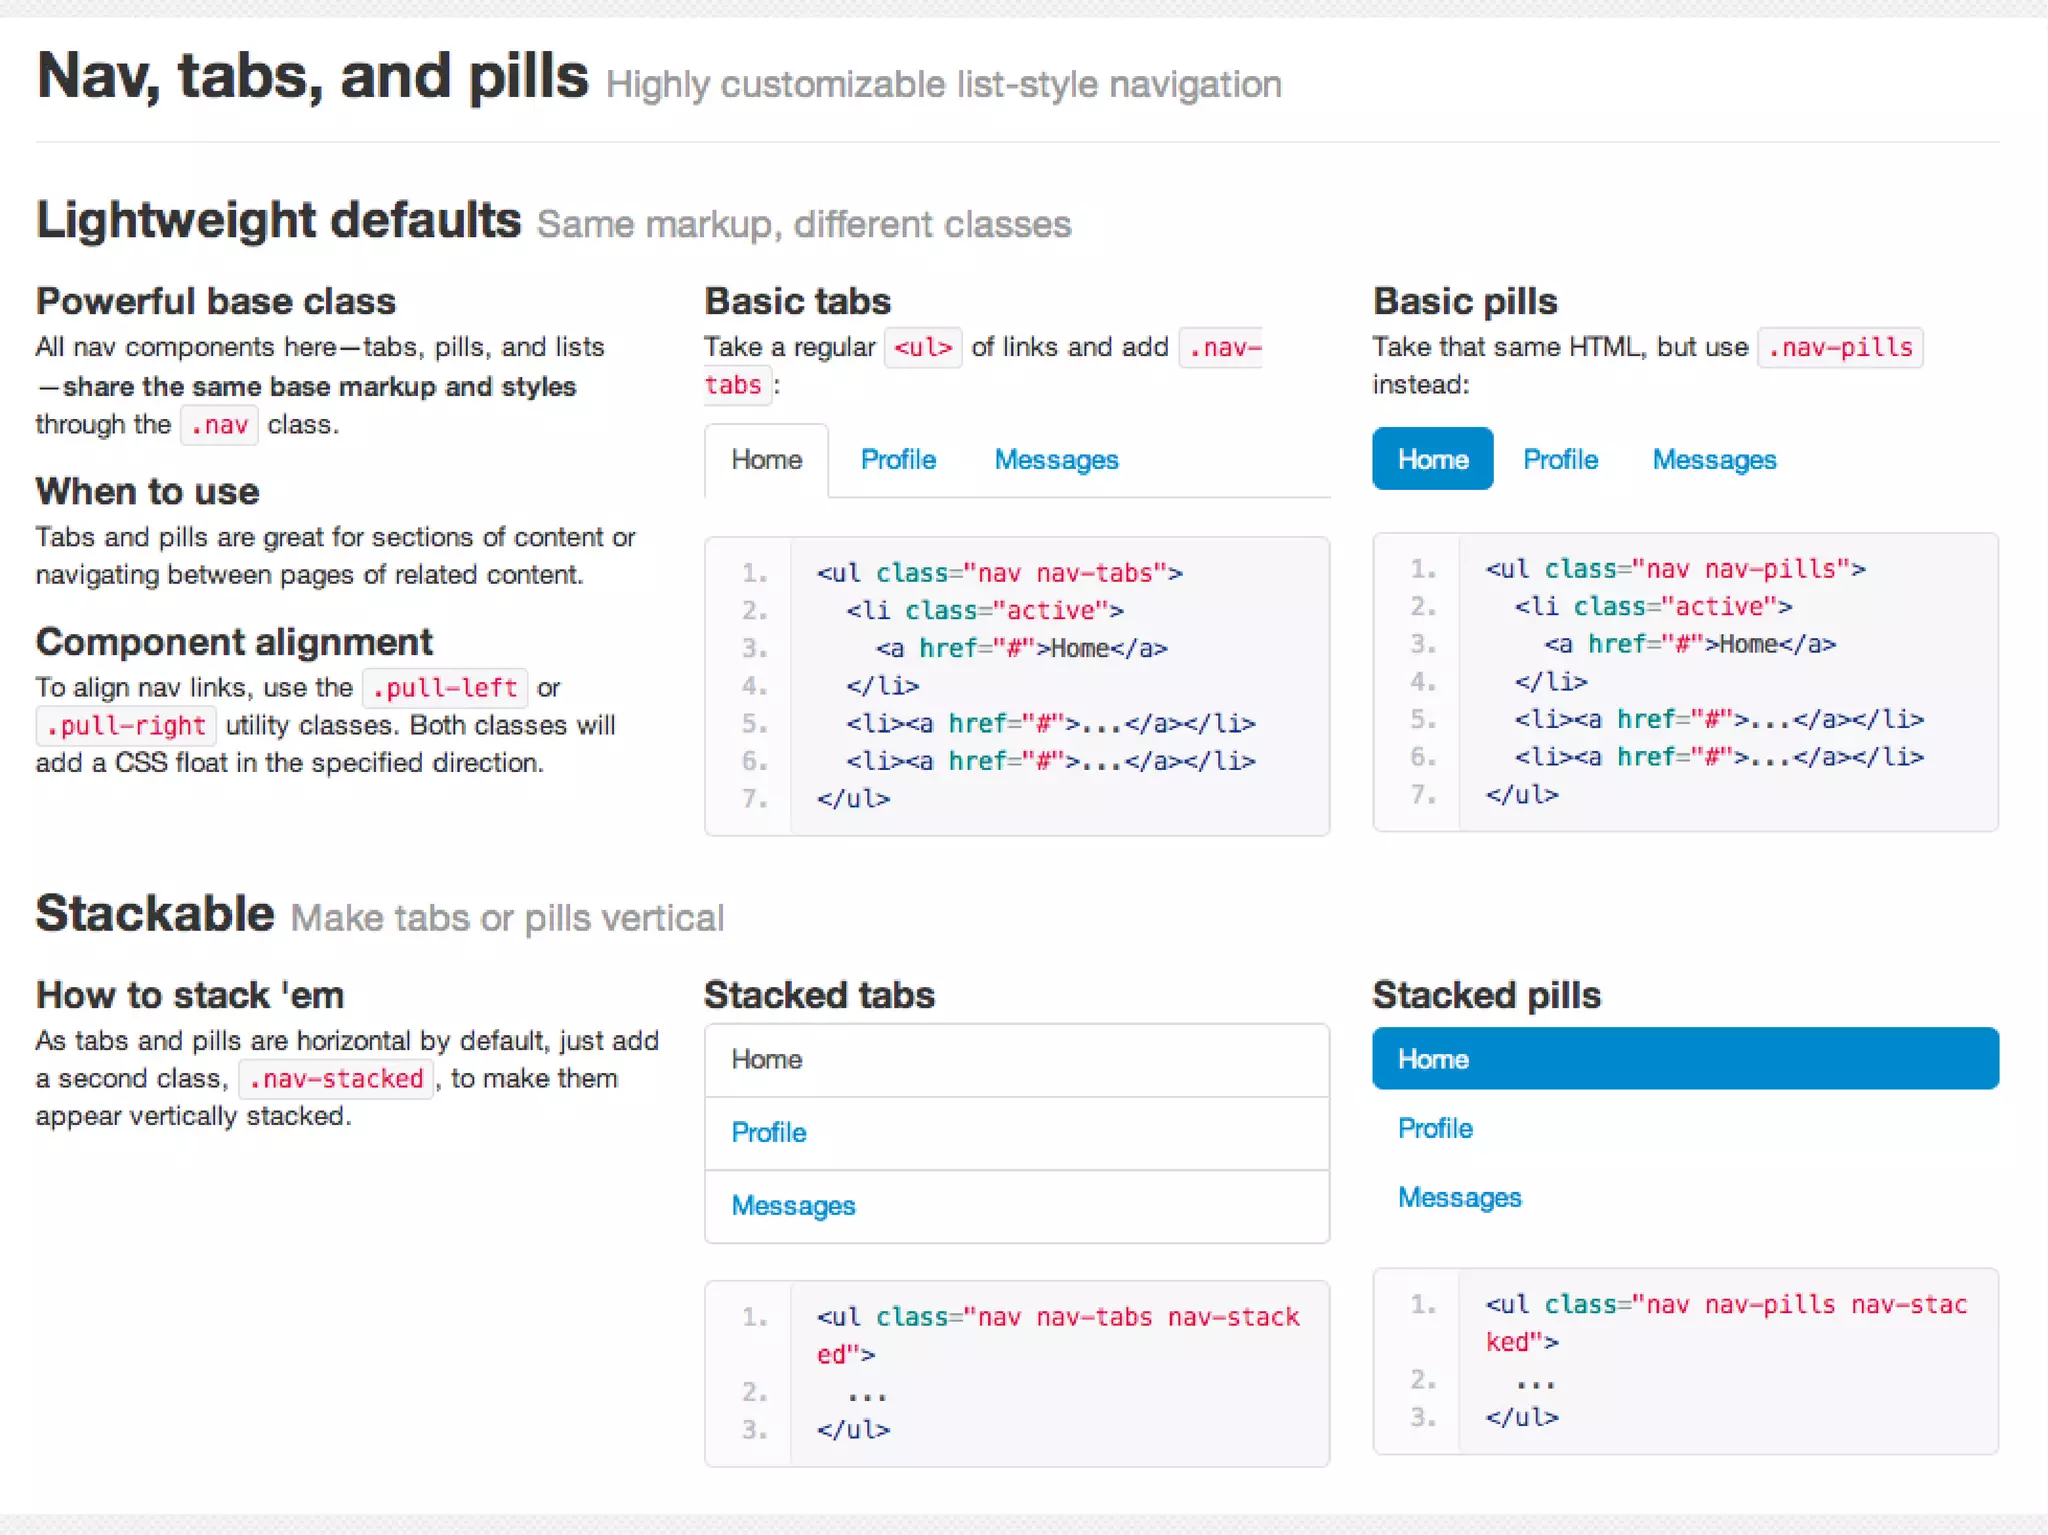Screen dimensions: 2048x1535
Task: Select Profile under Stacked pills
Action: coord(1435,1129)
